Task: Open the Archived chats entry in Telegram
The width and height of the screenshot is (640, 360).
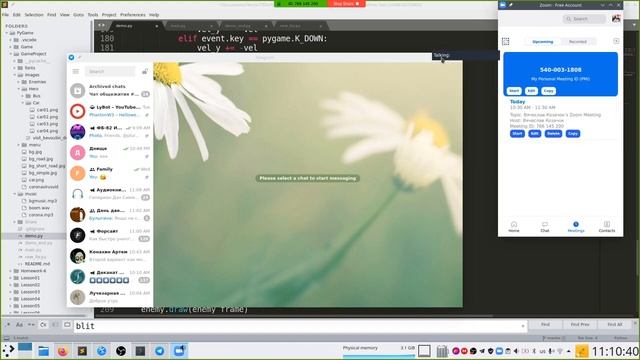Action: [x=110, y=90]
